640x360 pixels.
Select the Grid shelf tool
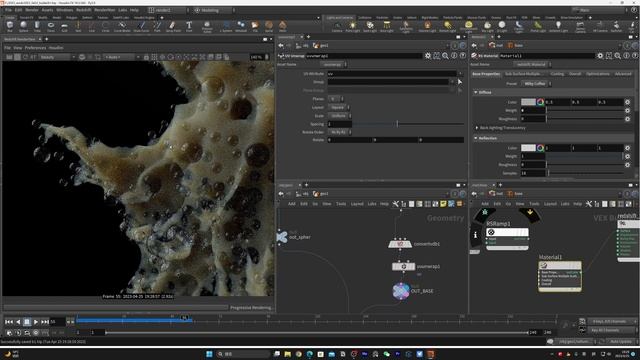64,27
